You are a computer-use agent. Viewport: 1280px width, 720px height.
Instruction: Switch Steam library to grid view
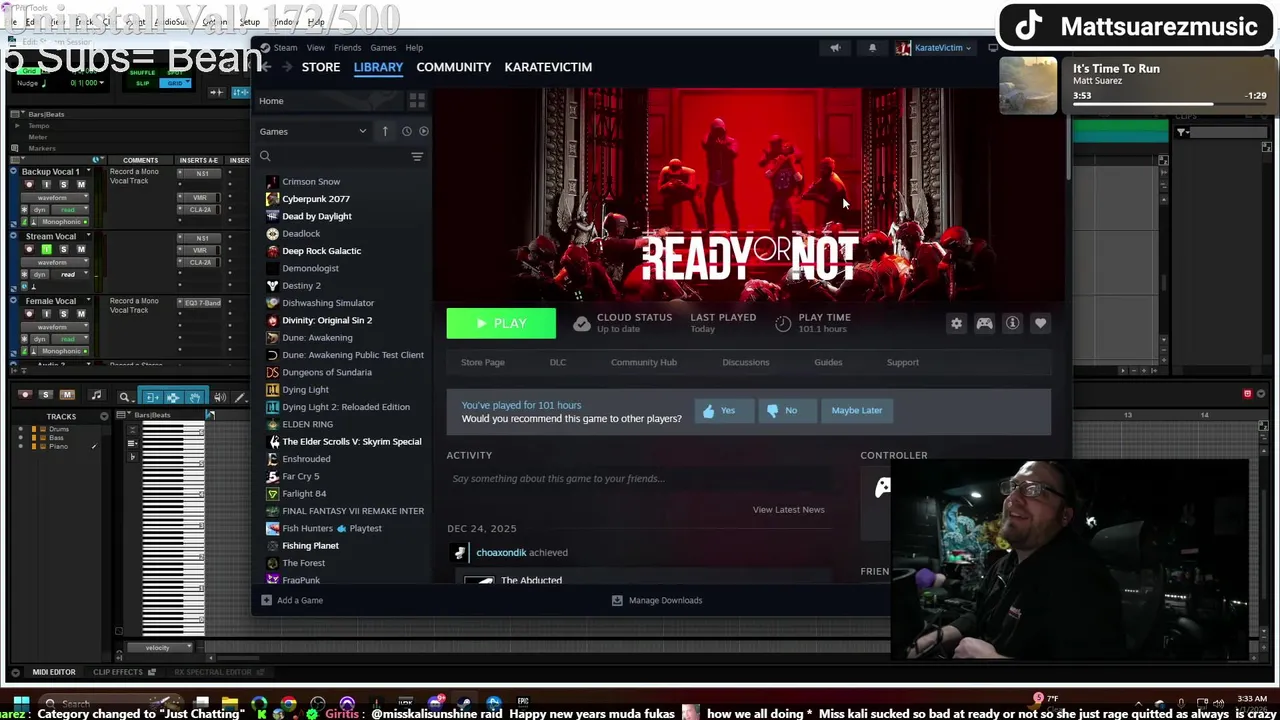[x=417, y=101]
